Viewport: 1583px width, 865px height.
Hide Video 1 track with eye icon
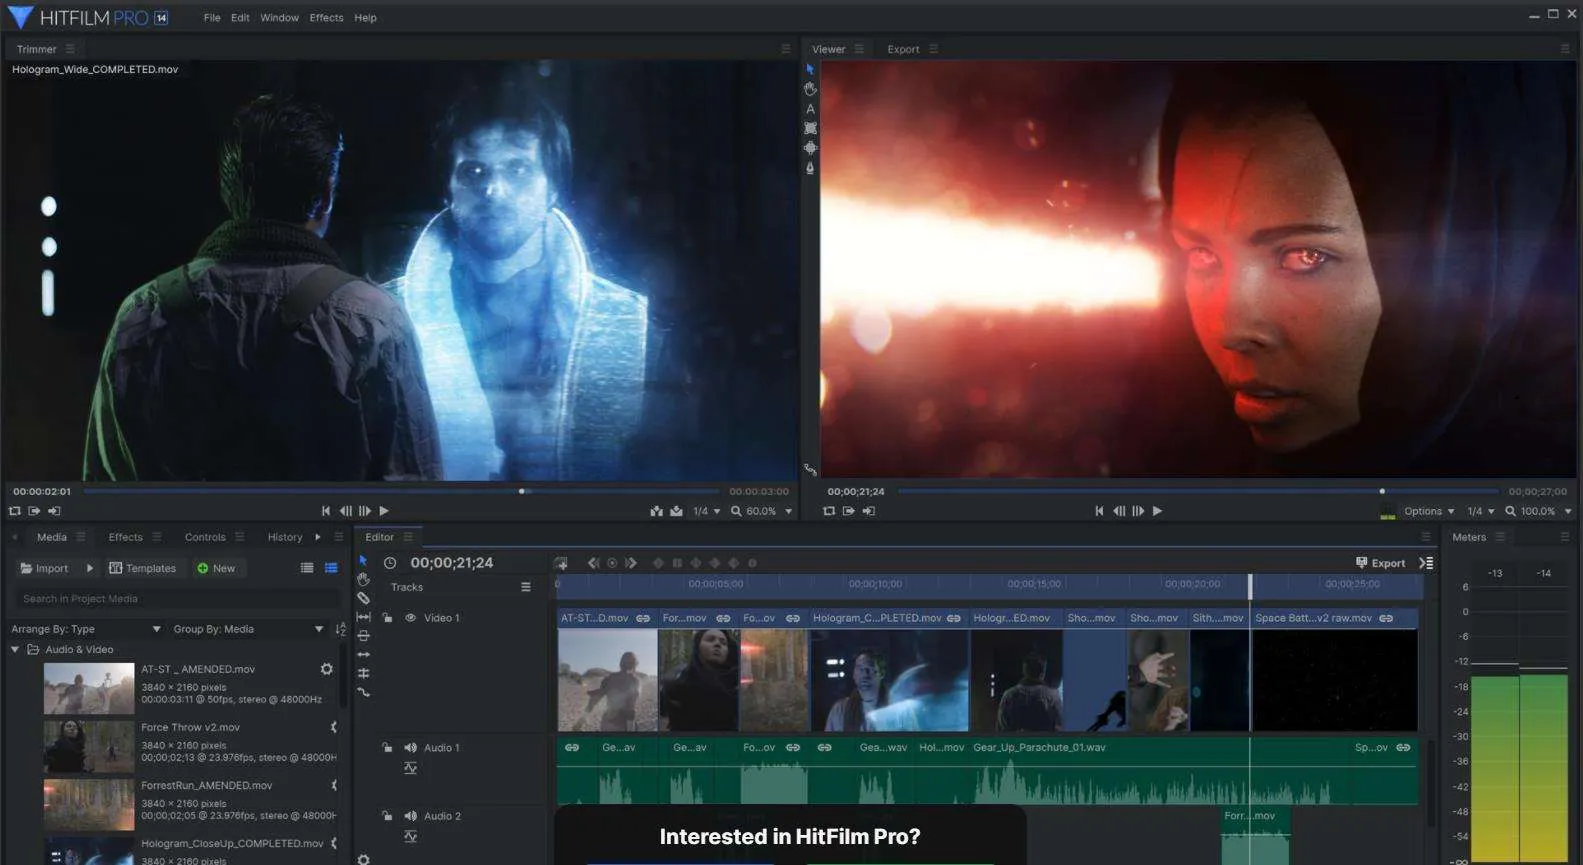(410, 618)
